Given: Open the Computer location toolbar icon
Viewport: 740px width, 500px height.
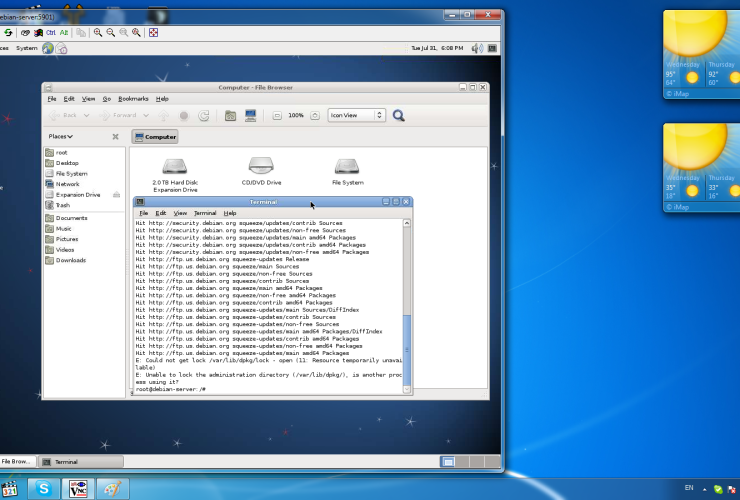Looking at the screenshot, I should (251, 116).
